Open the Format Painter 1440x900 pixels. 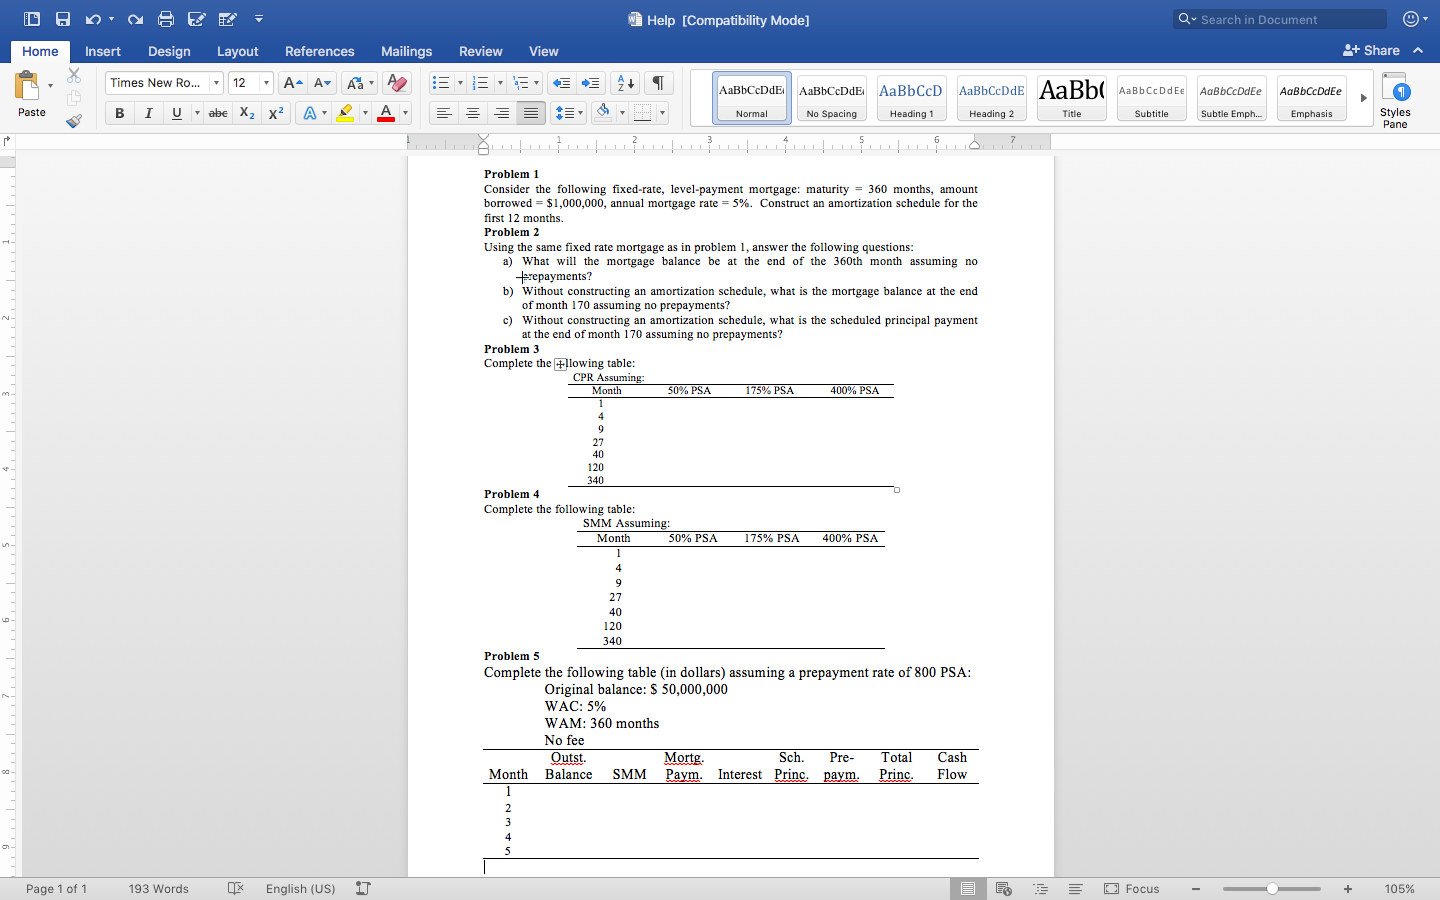click(x=73, y=121)
